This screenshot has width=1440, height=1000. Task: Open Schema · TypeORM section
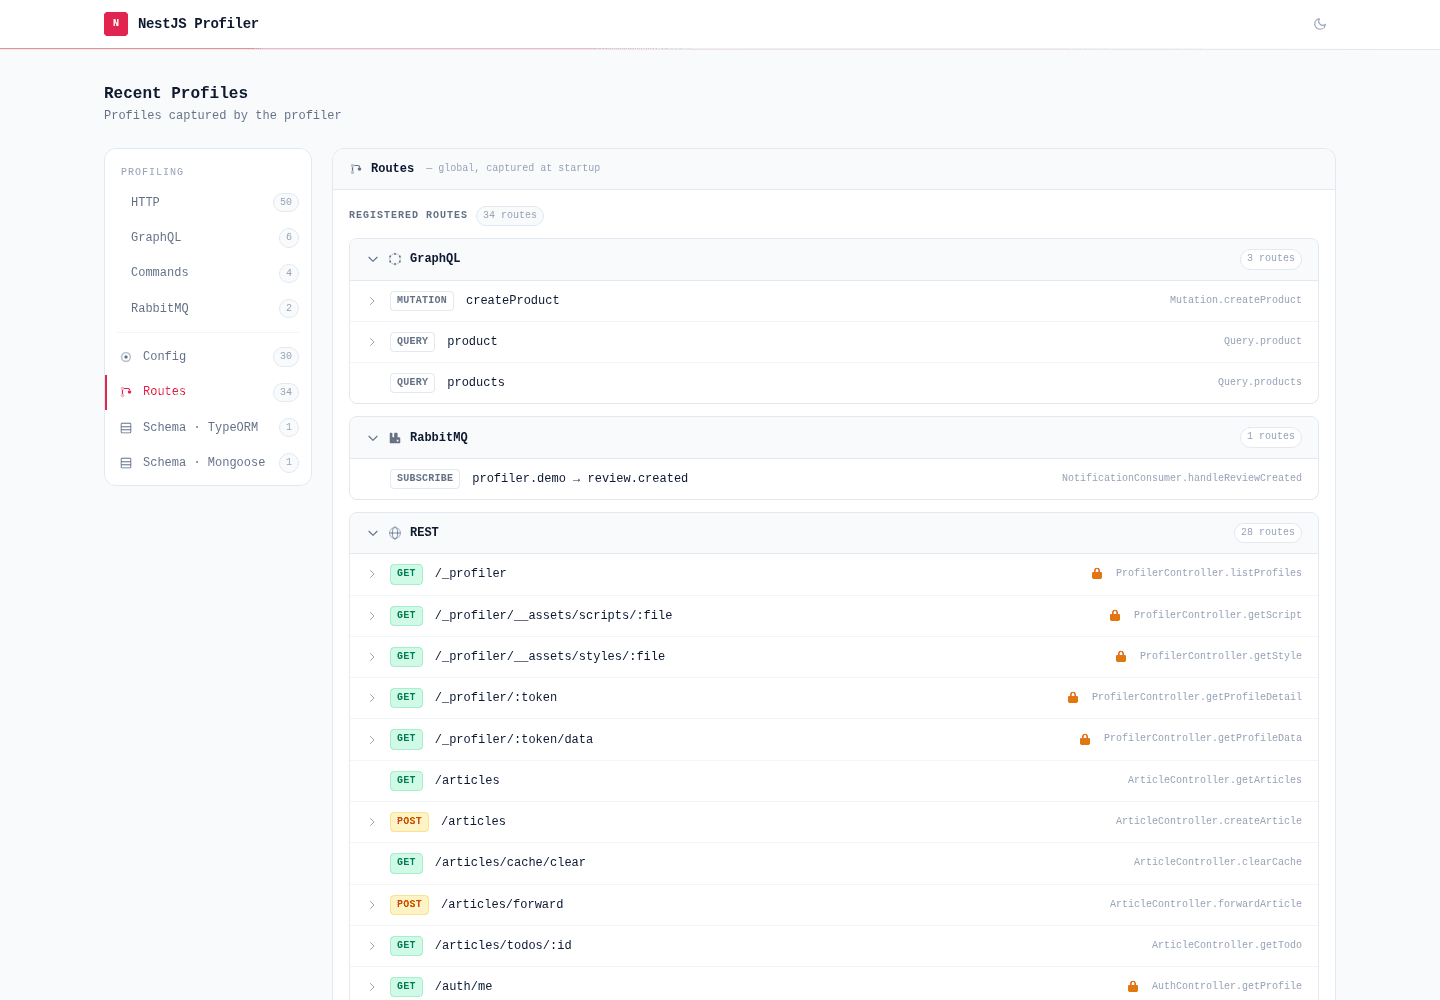tap(208, 428)
